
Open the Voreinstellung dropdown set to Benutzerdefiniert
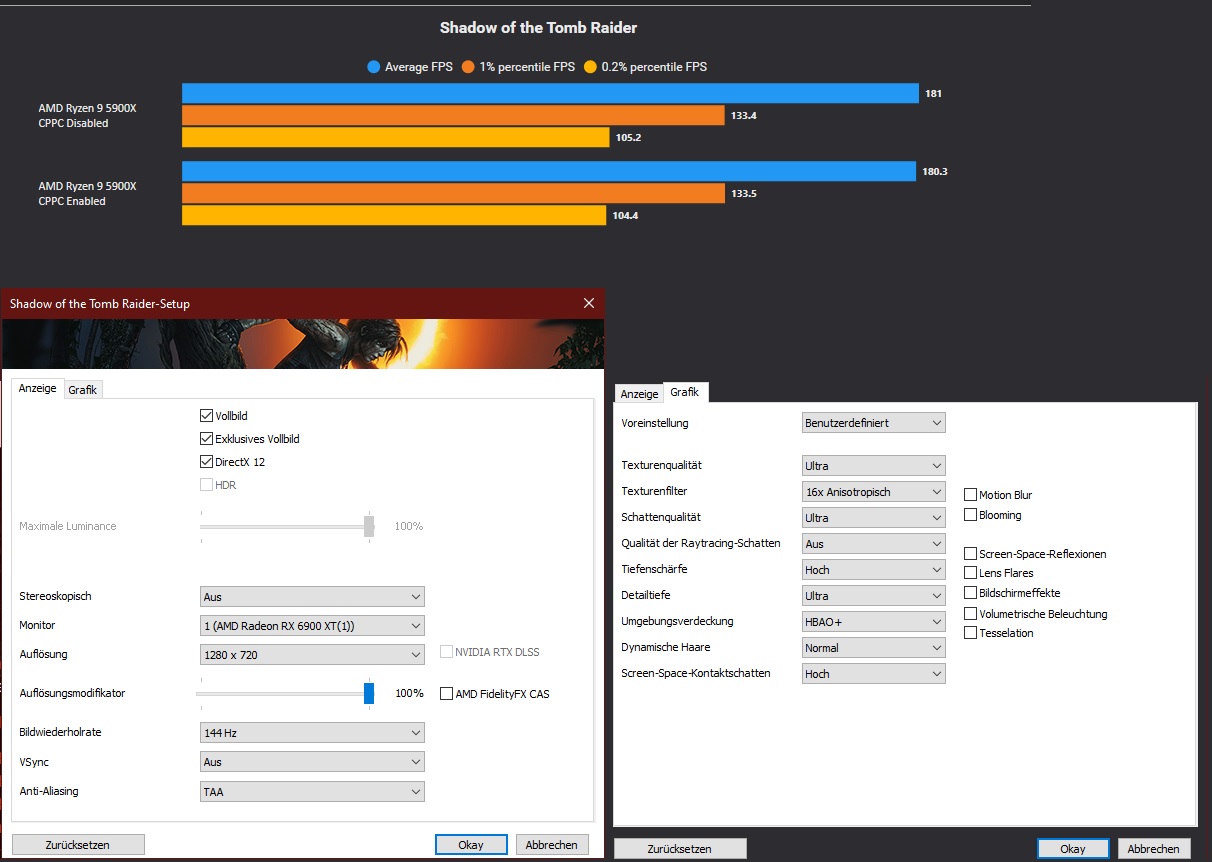click(874, 423)
